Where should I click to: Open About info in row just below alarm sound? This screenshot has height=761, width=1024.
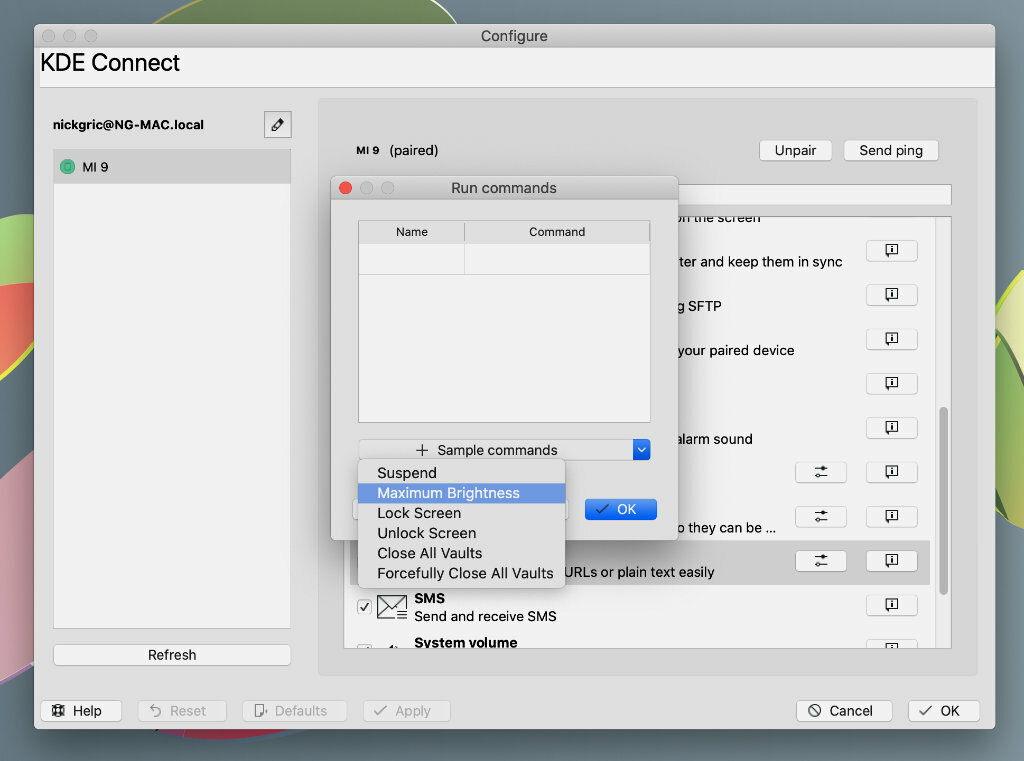(x=891, y=472)
